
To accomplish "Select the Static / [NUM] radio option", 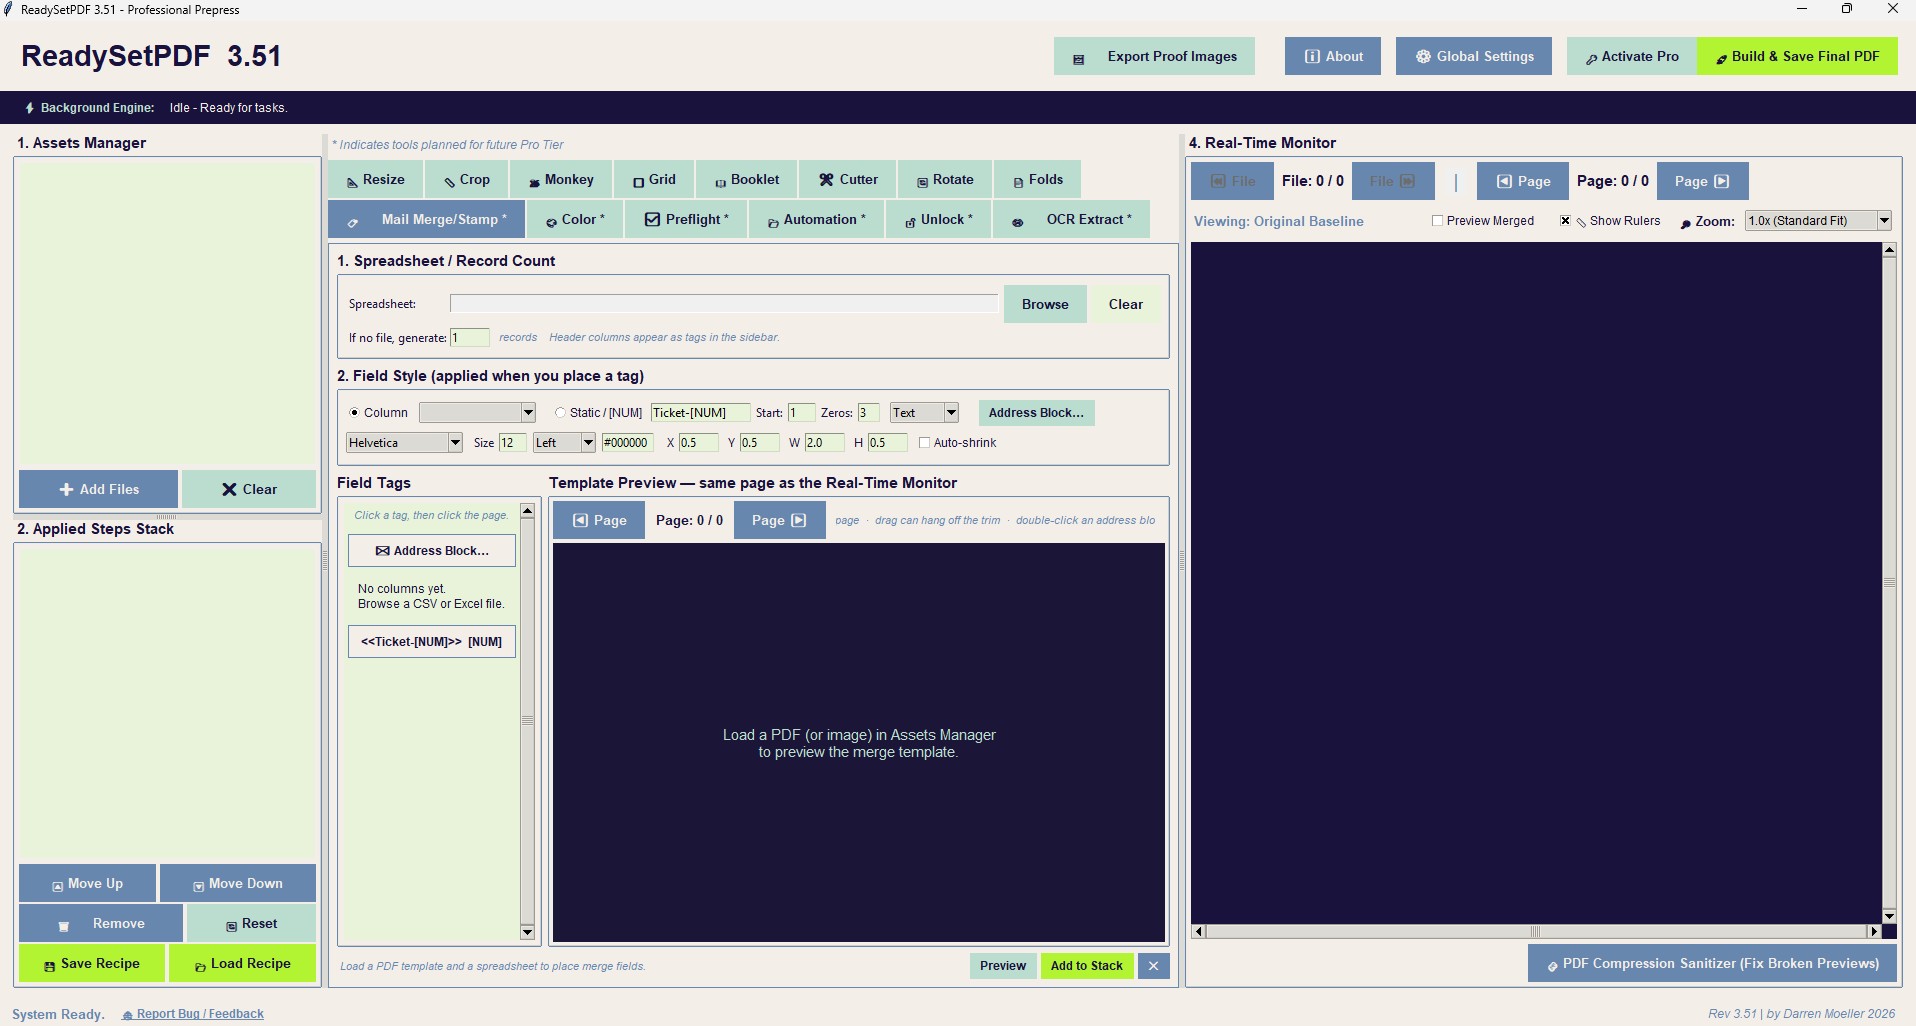I will [560, 413].
